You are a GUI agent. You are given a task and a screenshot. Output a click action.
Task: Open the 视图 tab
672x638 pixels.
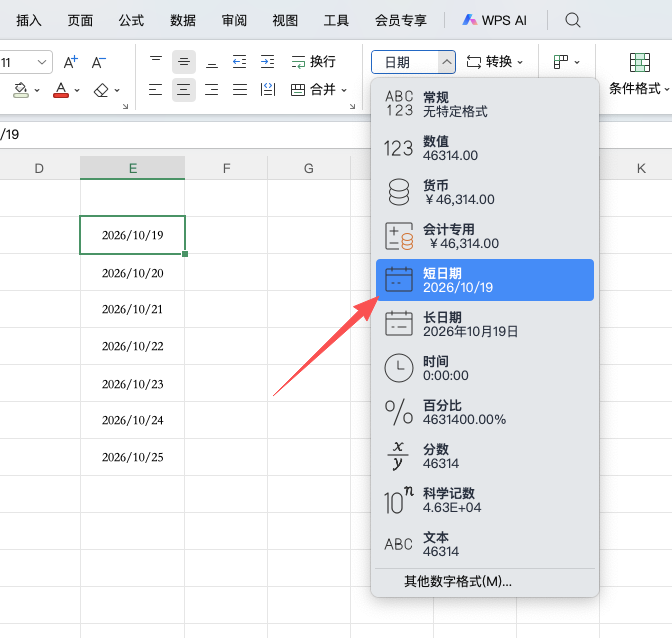coord(285,20)
